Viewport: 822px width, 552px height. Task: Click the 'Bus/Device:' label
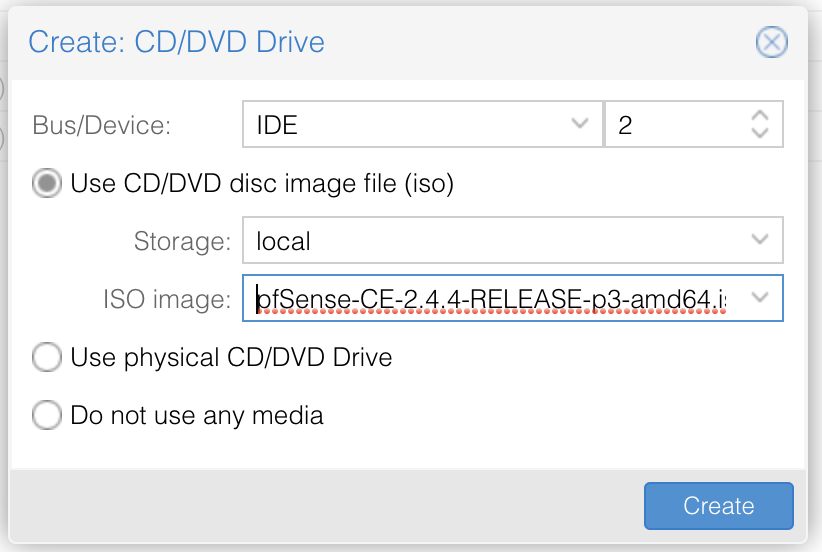coord(102,126)
